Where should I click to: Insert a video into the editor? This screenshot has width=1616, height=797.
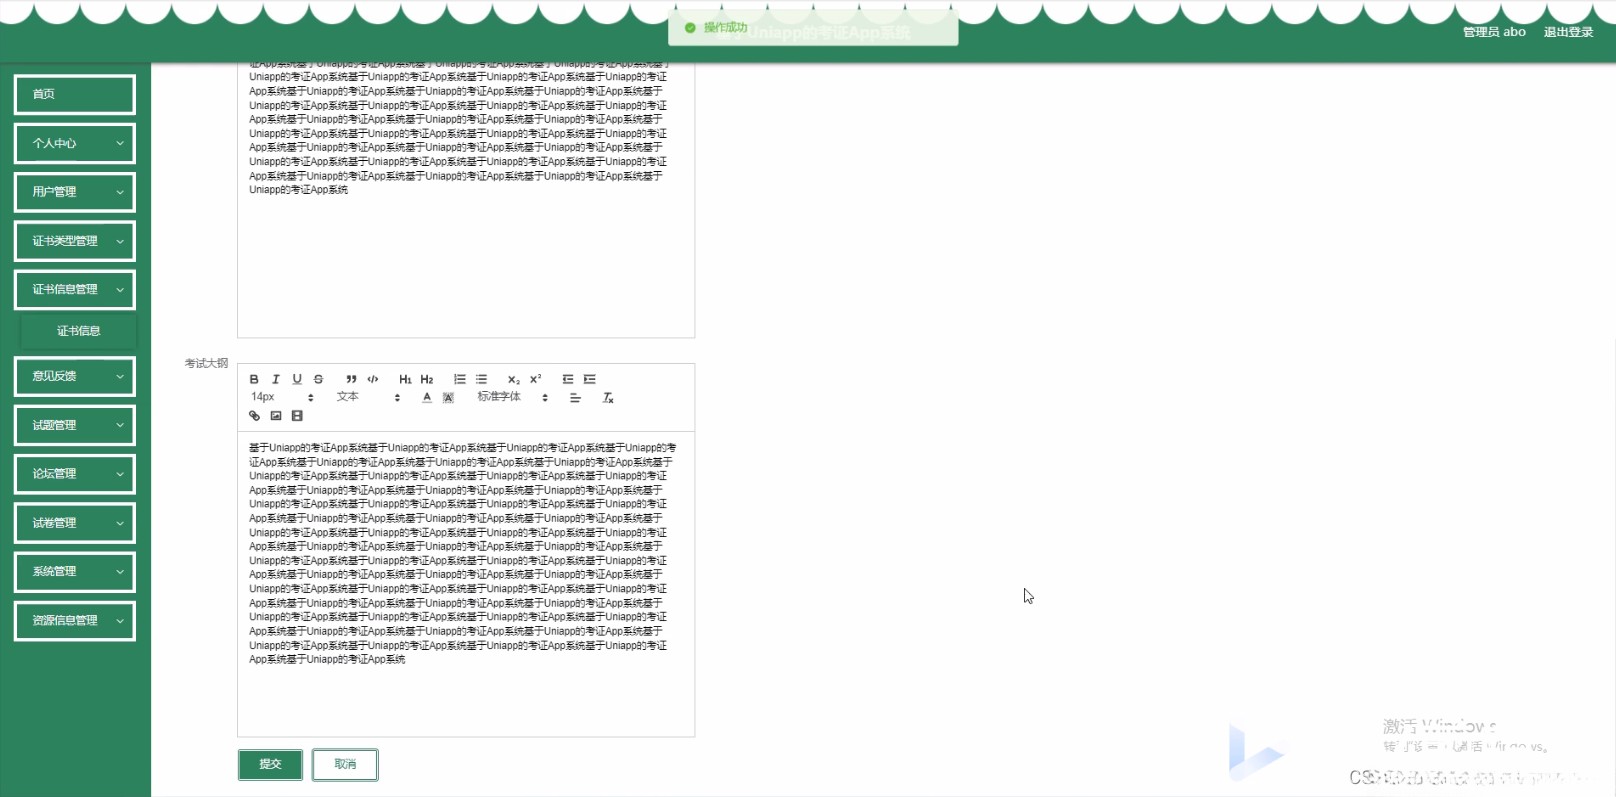(297, 416)
